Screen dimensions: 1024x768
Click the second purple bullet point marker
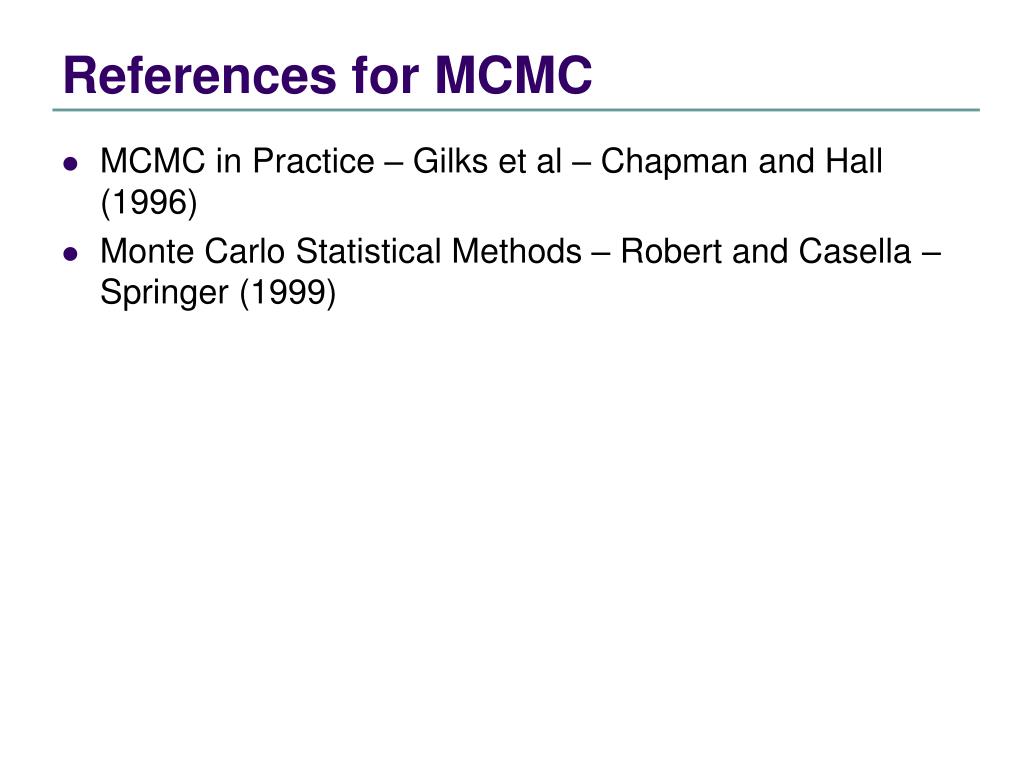71,253
